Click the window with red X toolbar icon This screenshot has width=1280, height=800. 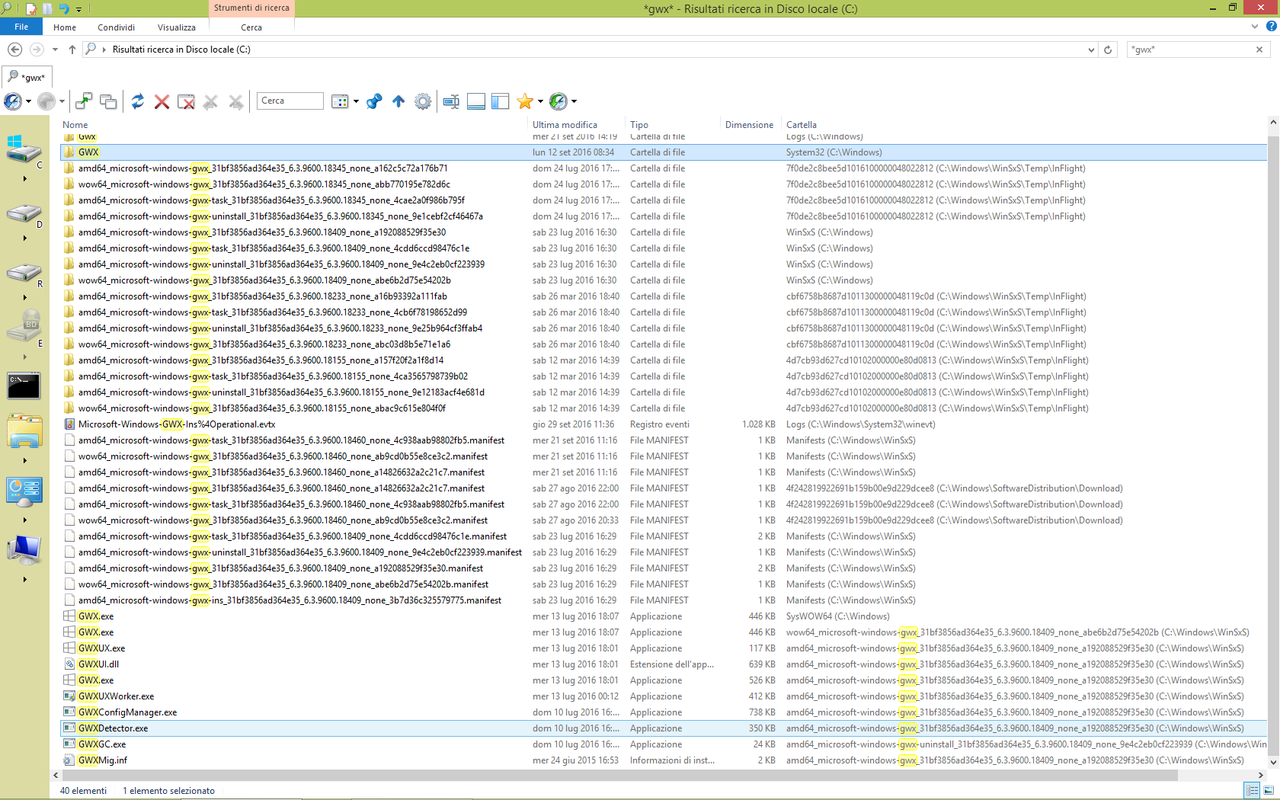[186, 101]
